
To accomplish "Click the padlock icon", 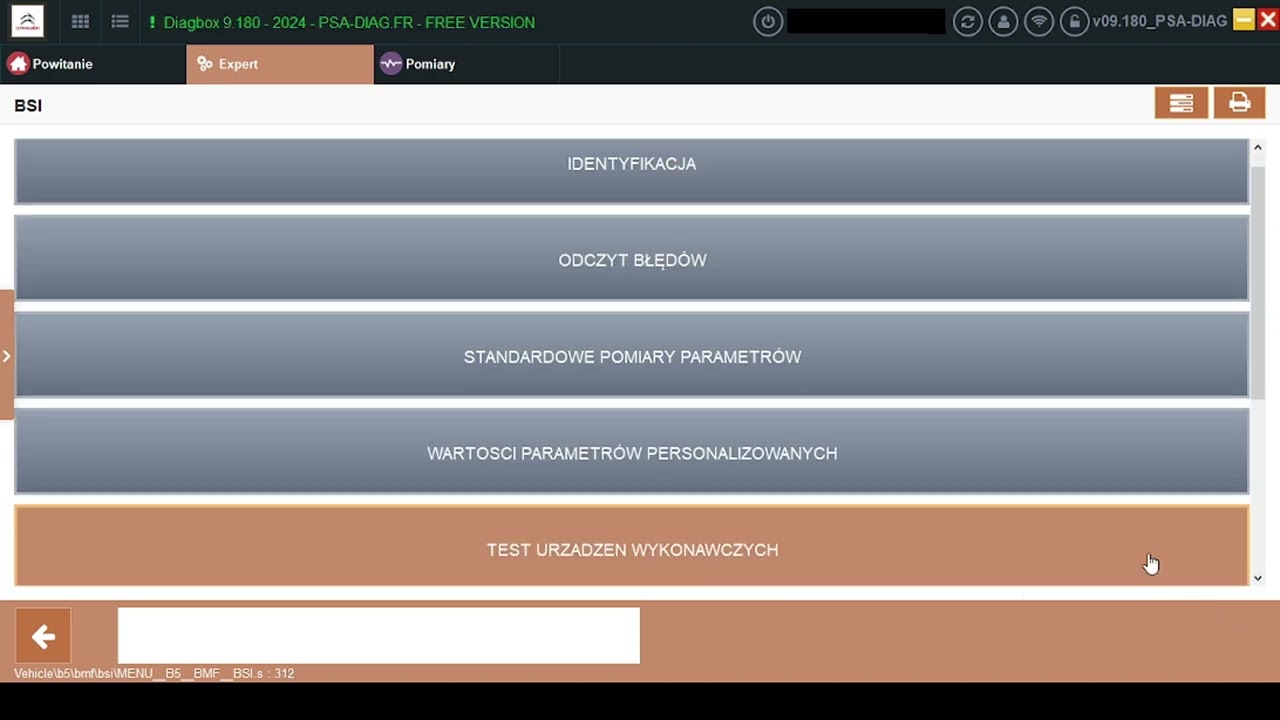I will pos(1074,22).
